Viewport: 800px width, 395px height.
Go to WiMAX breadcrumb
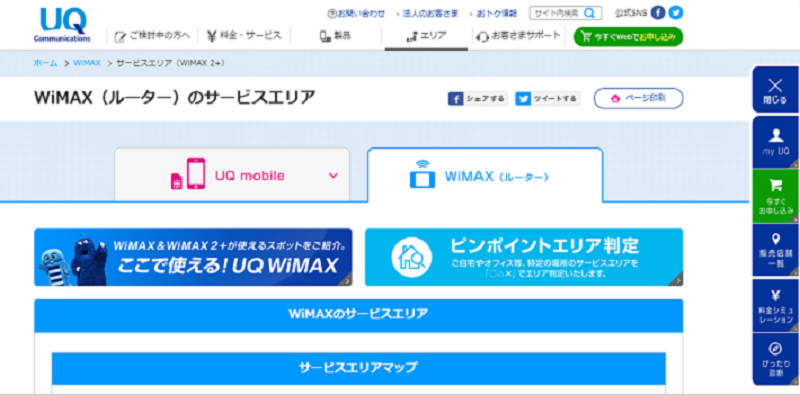87,63
